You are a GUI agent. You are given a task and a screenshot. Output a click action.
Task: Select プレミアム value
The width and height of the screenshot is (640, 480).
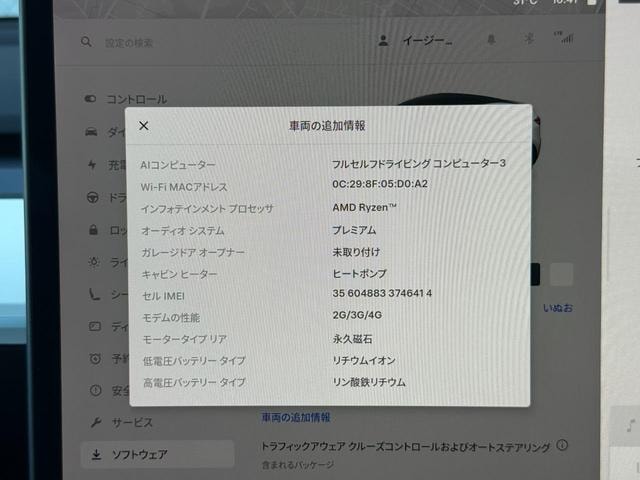coord(354,230)
